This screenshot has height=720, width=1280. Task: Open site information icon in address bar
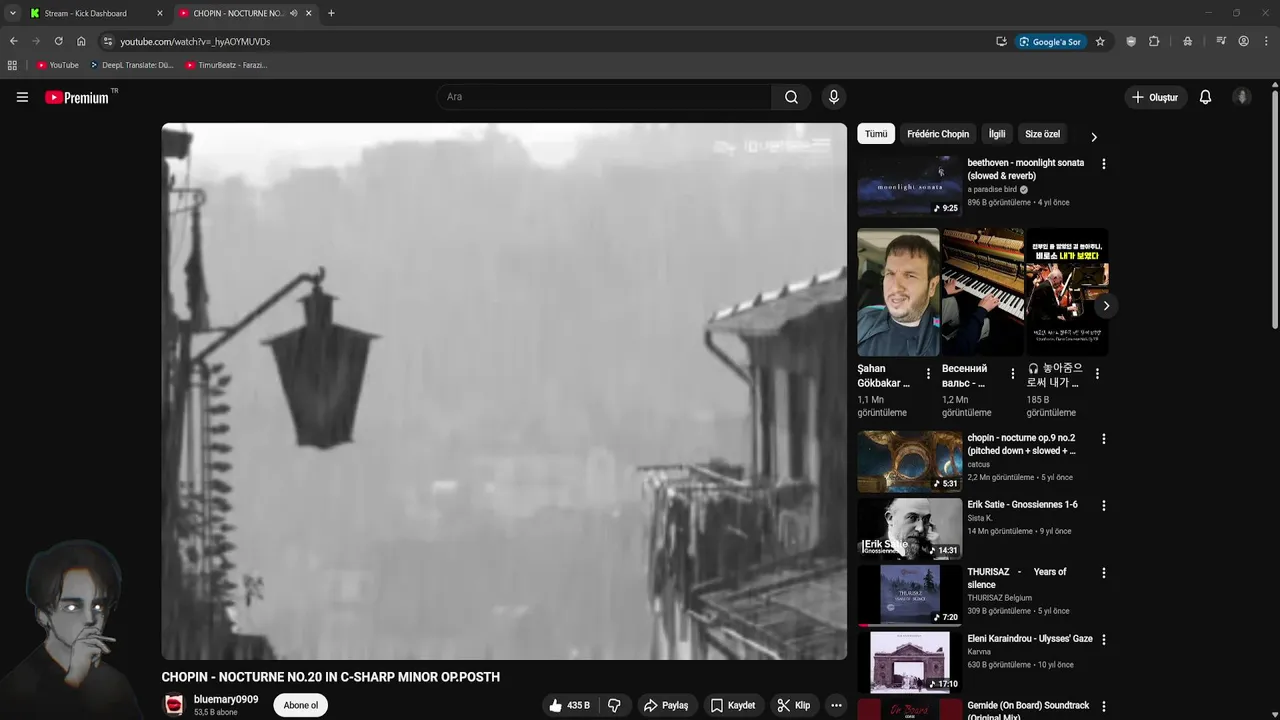(x=108, y=41)
